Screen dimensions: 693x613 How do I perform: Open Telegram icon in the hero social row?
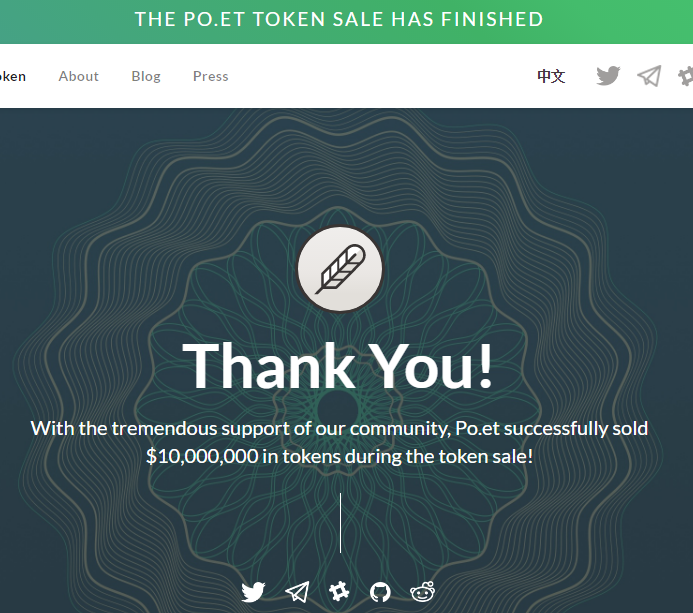point(297,592)
